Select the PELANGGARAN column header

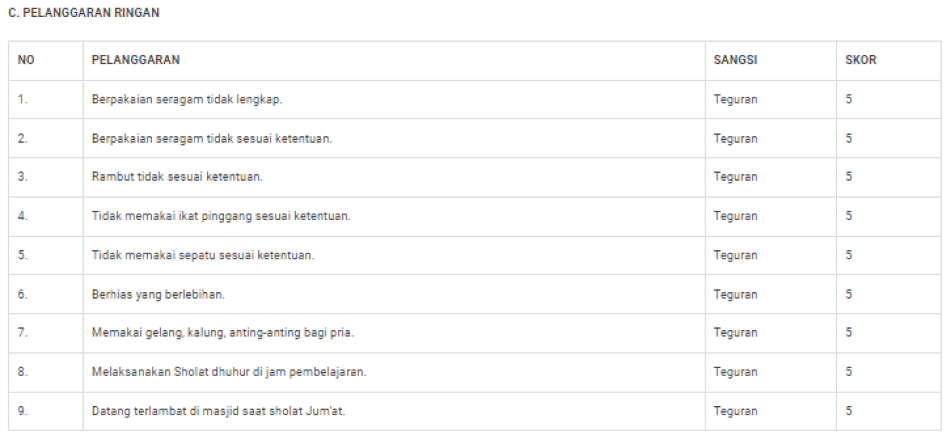tap(135, 60)
